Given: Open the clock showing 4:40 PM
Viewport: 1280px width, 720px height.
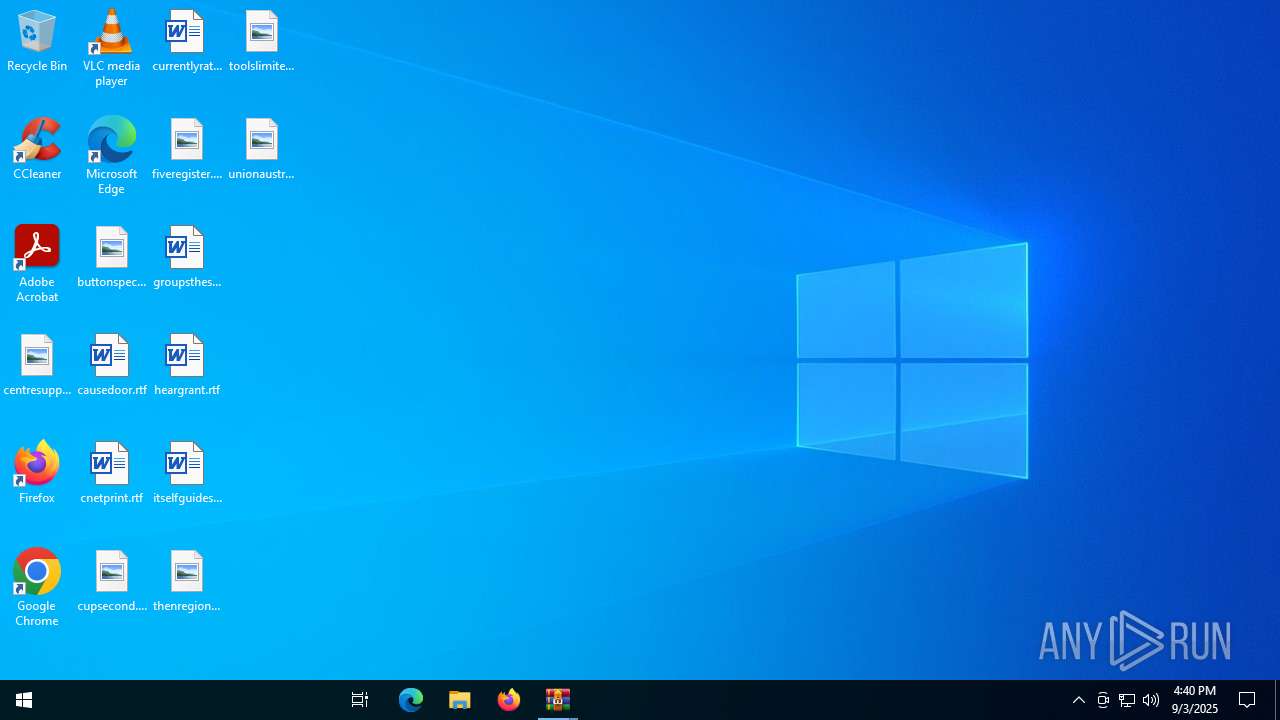Looking at the screenshot, I should 1195,700.
